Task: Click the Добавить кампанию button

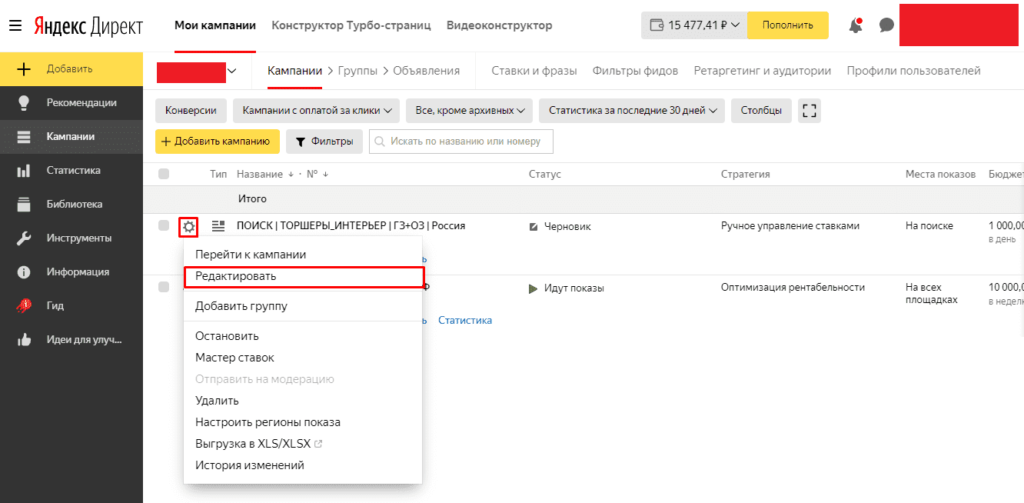Action: (217, 142)
